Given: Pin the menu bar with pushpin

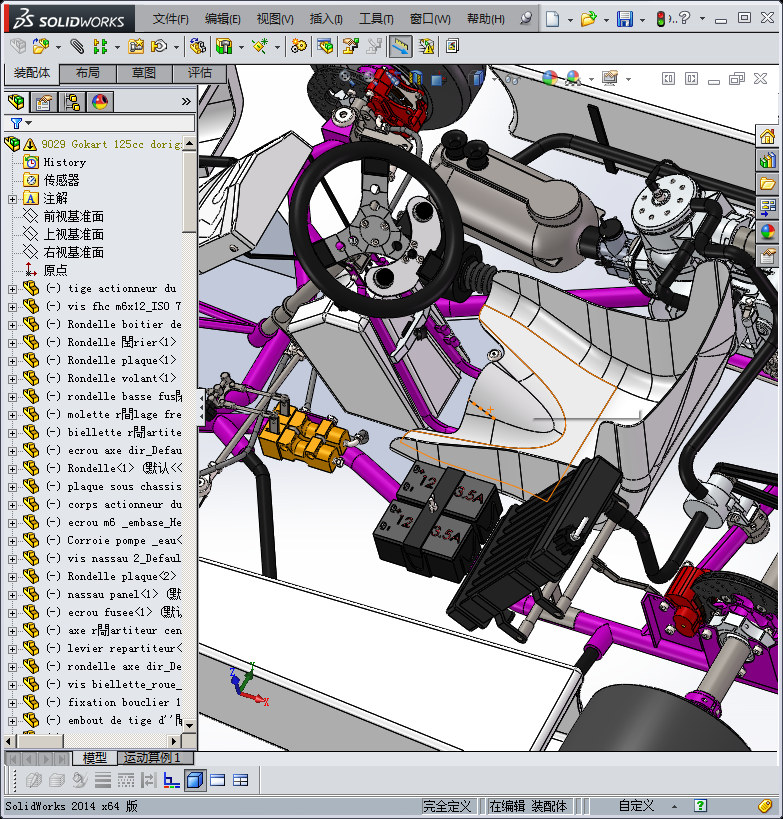Looking at the screenshot, I should [525, 19].
